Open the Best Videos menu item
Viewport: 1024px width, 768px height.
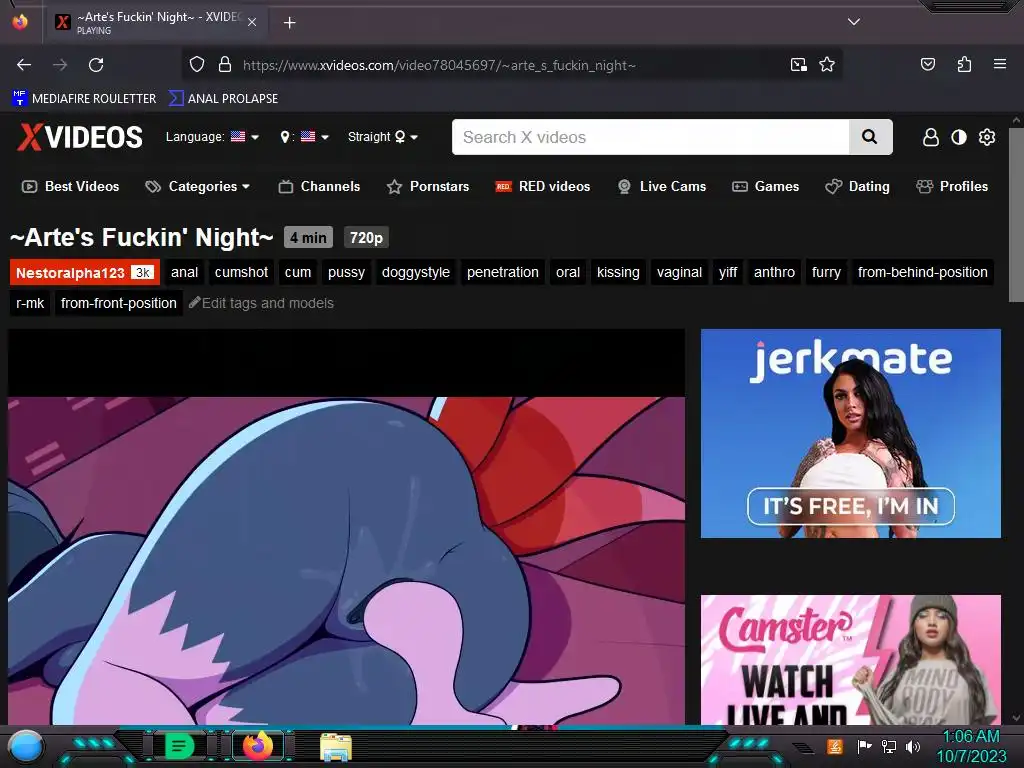[x=71, y=186]
